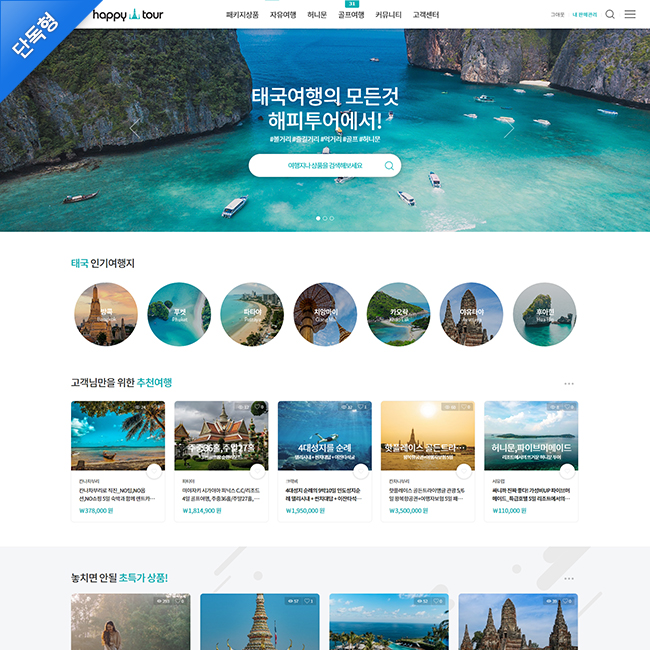Screen dimensions: 650x650
Task: Select the second carousel pagination dot
Action: coord(325,218)
